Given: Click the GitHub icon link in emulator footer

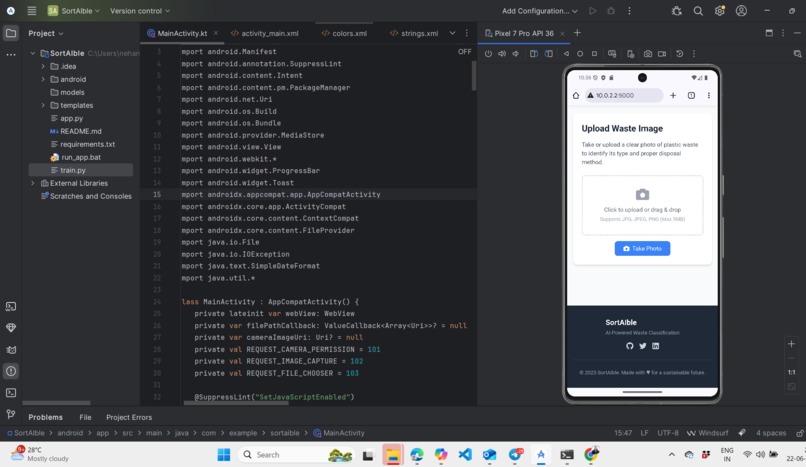Looking at the screenshot, I should (630, 346).
